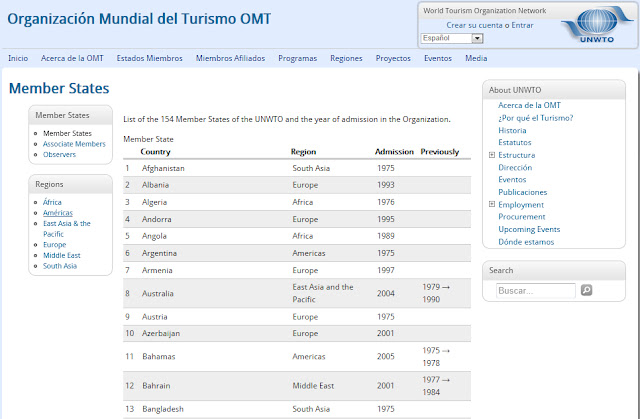This screenshot has height=419, width=640.
Task: Click Afghanistan in the table
Action: 163,168
